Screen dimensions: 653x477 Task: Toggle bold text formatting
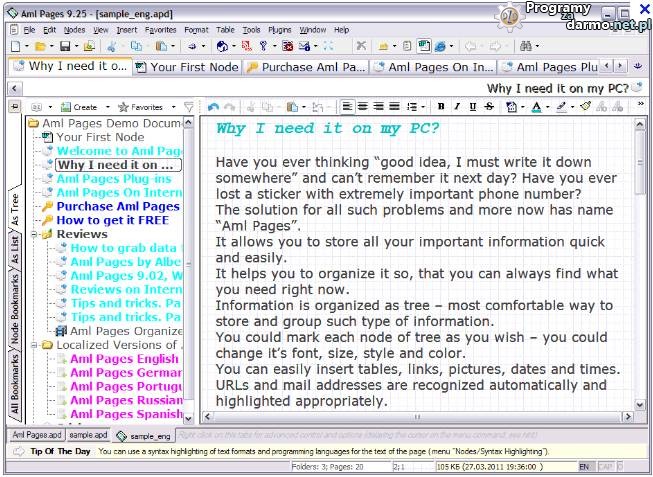point(441,107)
